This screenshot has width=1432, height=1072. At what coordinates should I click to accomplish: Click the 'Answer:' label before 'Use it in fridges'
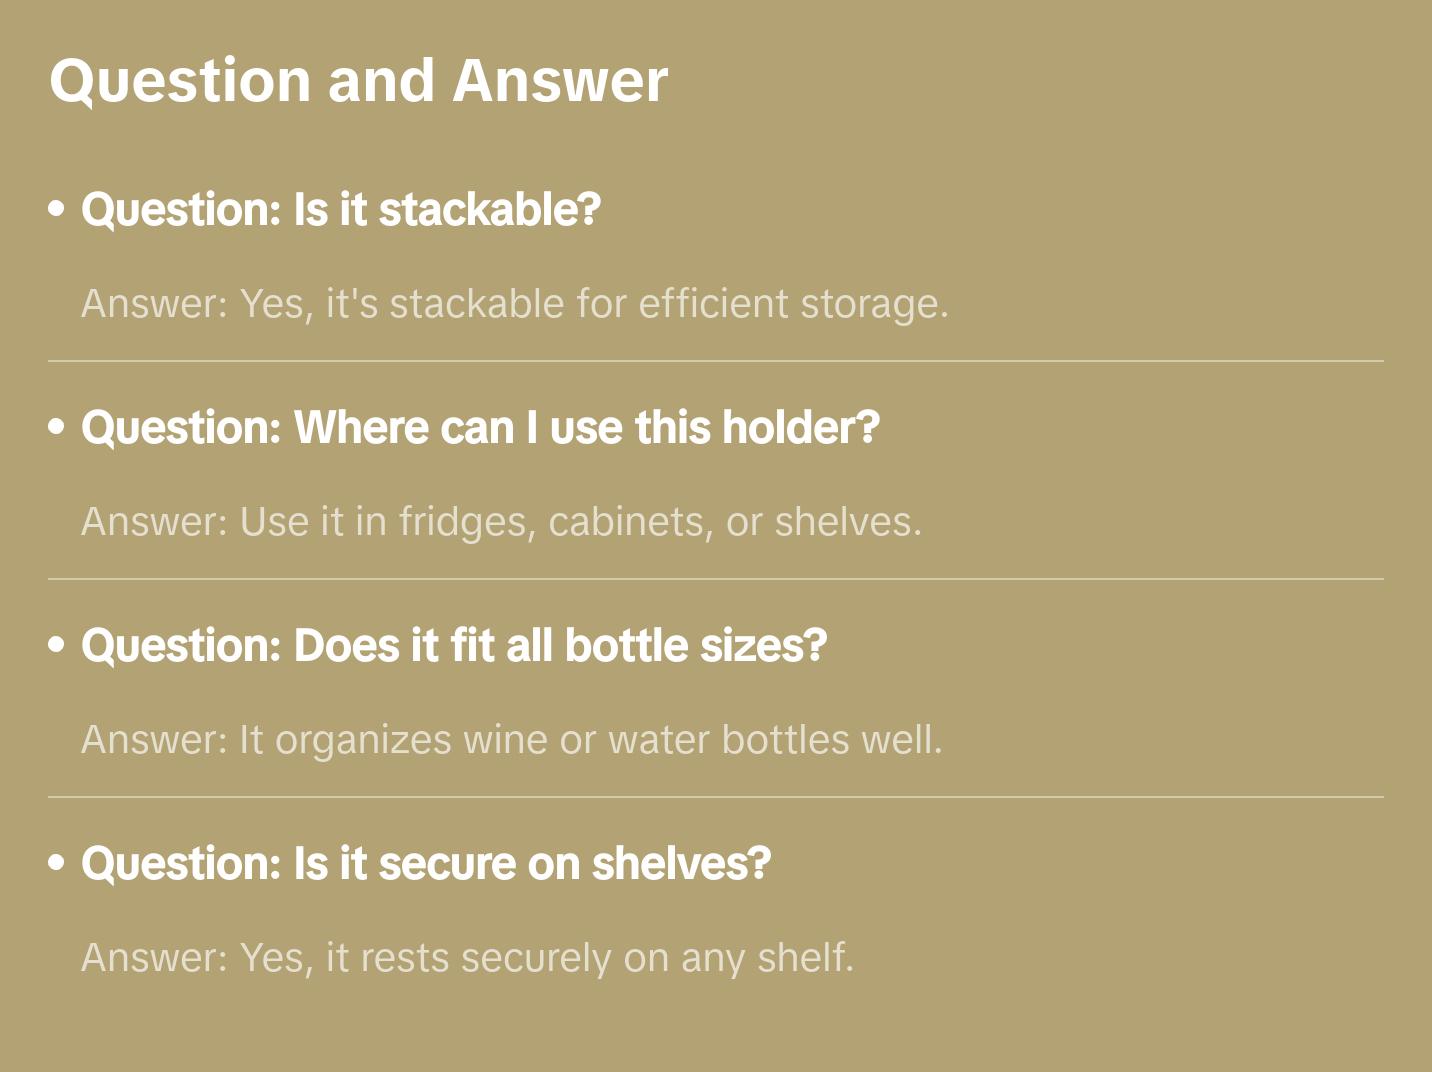point(155,522)
